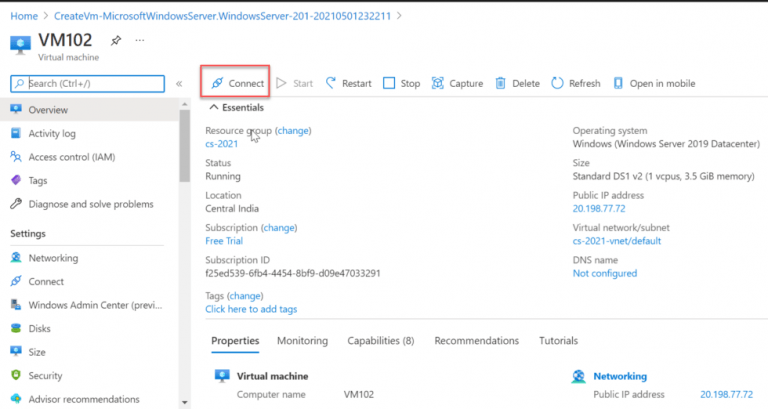Collapse the sidebar using the double chevron

pyautogui.click(x=179, y=84)
